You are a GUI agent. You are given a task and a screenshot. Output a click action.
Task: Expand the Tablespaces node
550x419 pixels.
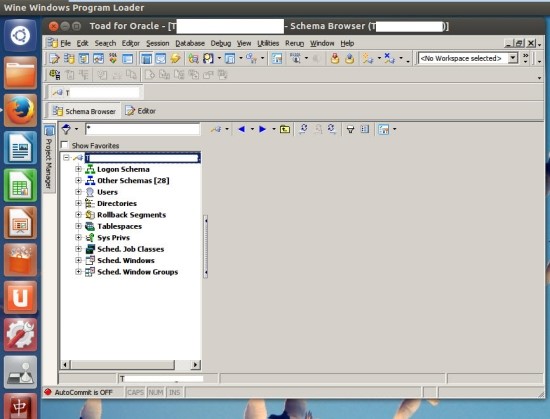point(79,226)
